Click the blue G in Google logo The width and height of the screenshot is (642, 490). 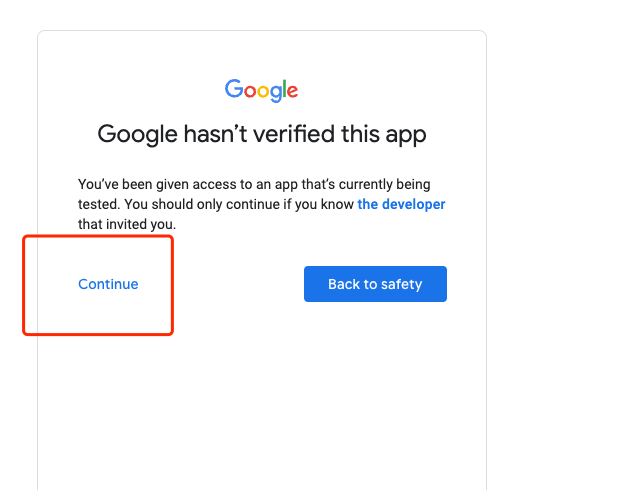[x=233, y=89]
